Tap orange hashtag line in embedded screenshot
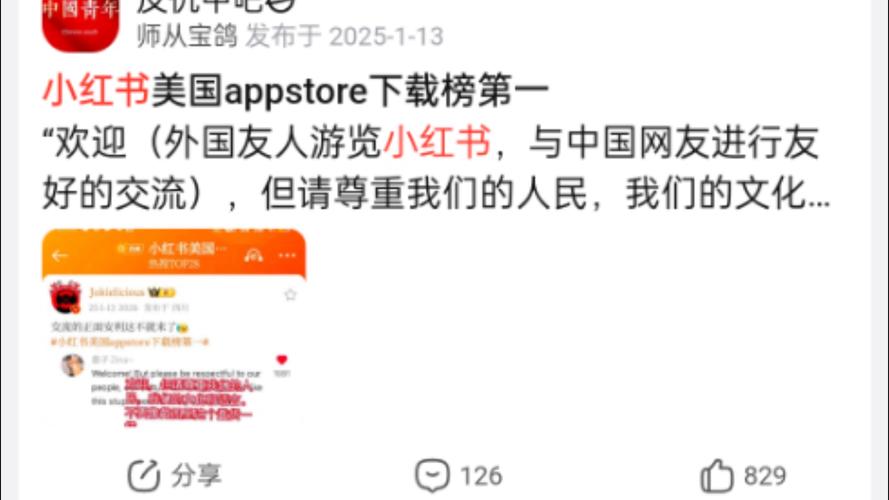The image size is (889, 500). pos(130,342)
